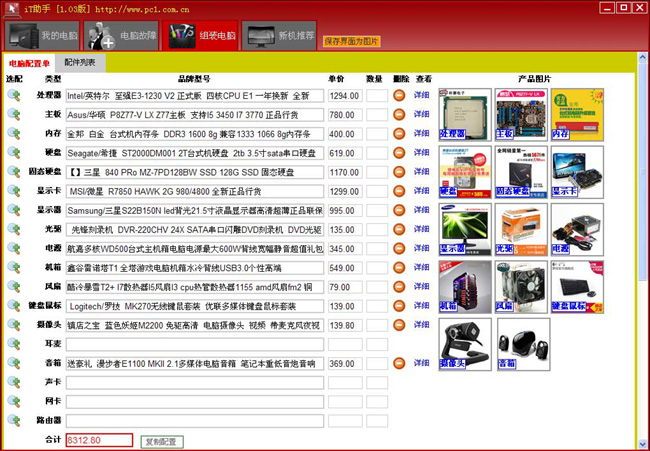Click the empty 路由器 brand model field

point(195,420)
